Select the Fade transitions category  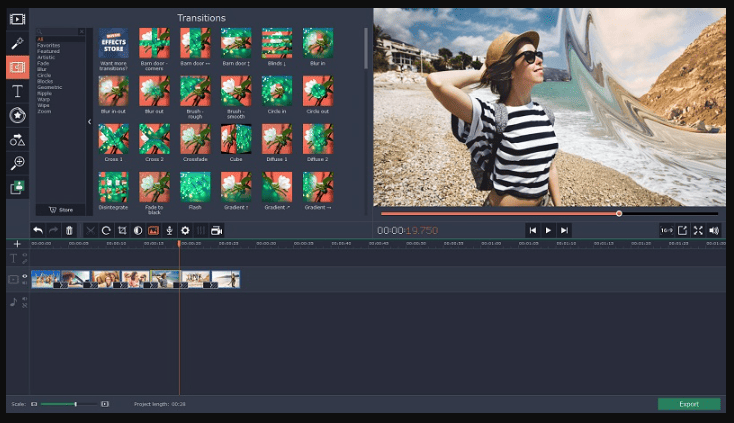(x=43, y=63)
